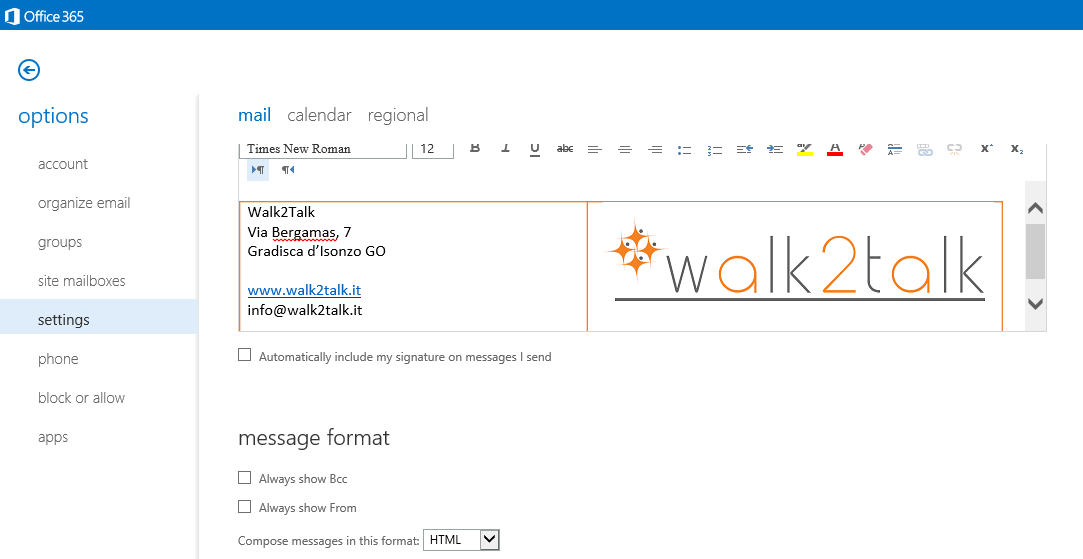1083x559 pixels.
Task: Switch to the mail tab
Action: [x=254, y=115]
